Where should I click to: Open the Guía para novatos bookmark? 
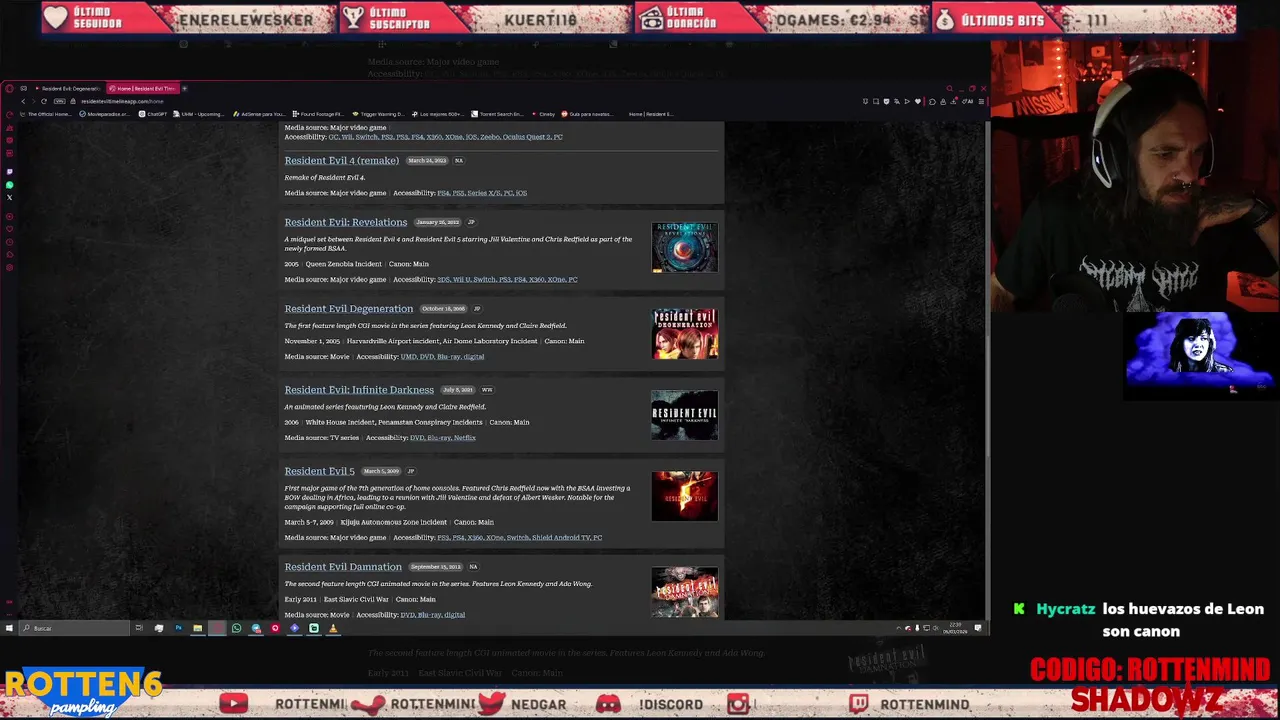pyautogui.click(x=588, y=114)
